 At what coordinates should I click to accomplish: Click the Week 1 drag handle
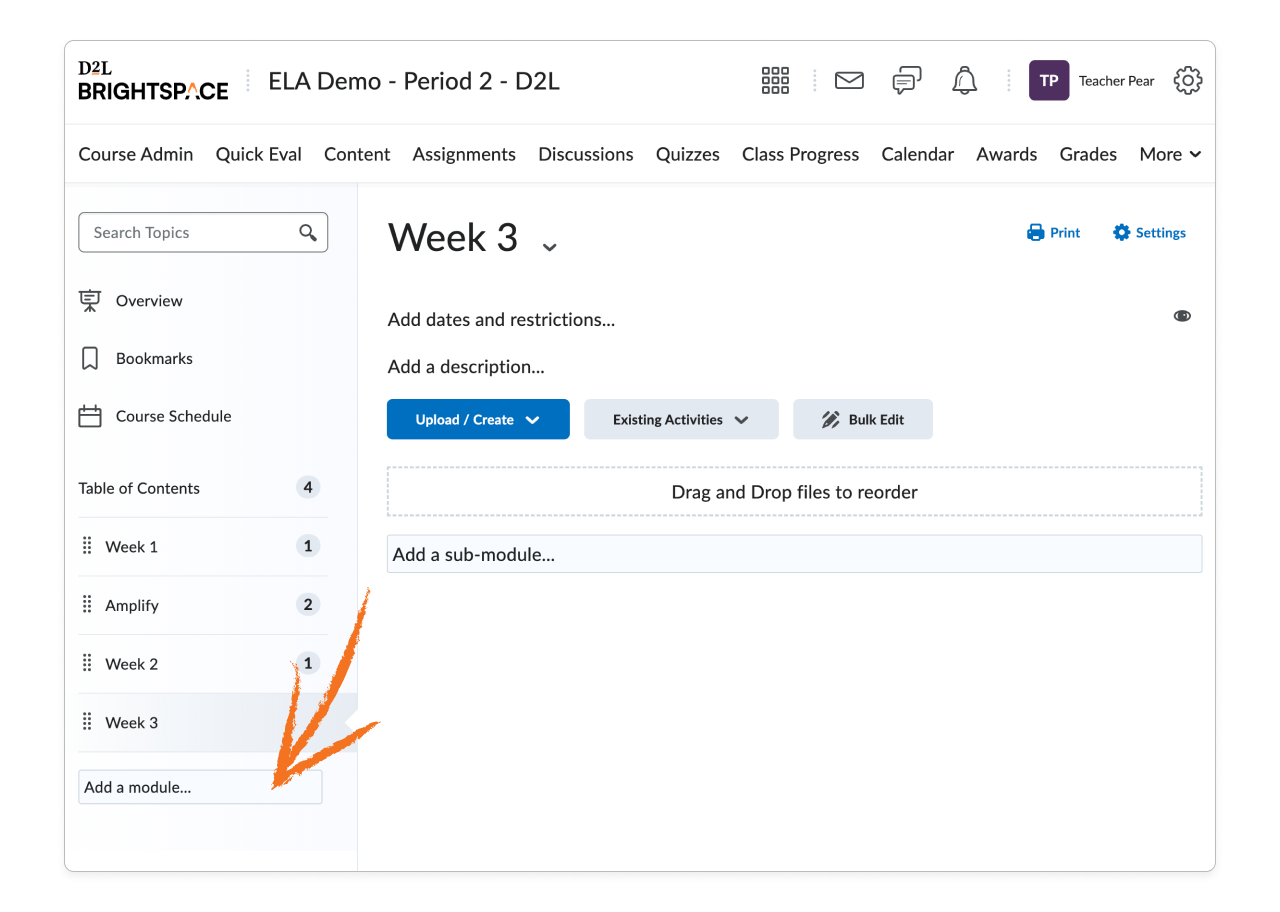coord(87,547)
